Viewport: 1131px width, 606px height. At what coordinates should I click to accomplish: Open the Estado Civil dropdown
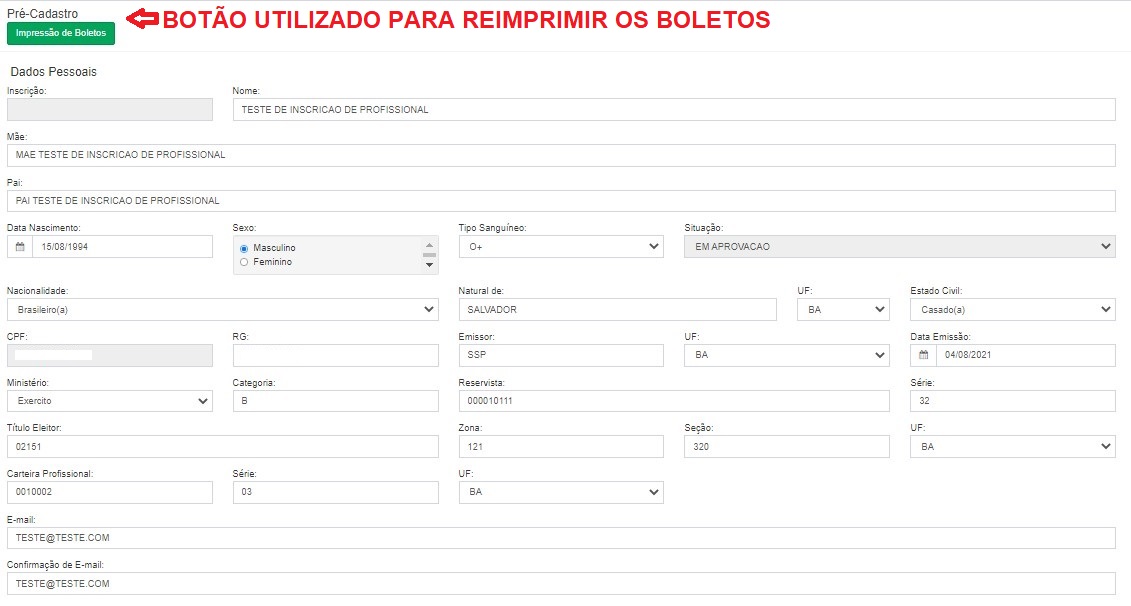1013,309
